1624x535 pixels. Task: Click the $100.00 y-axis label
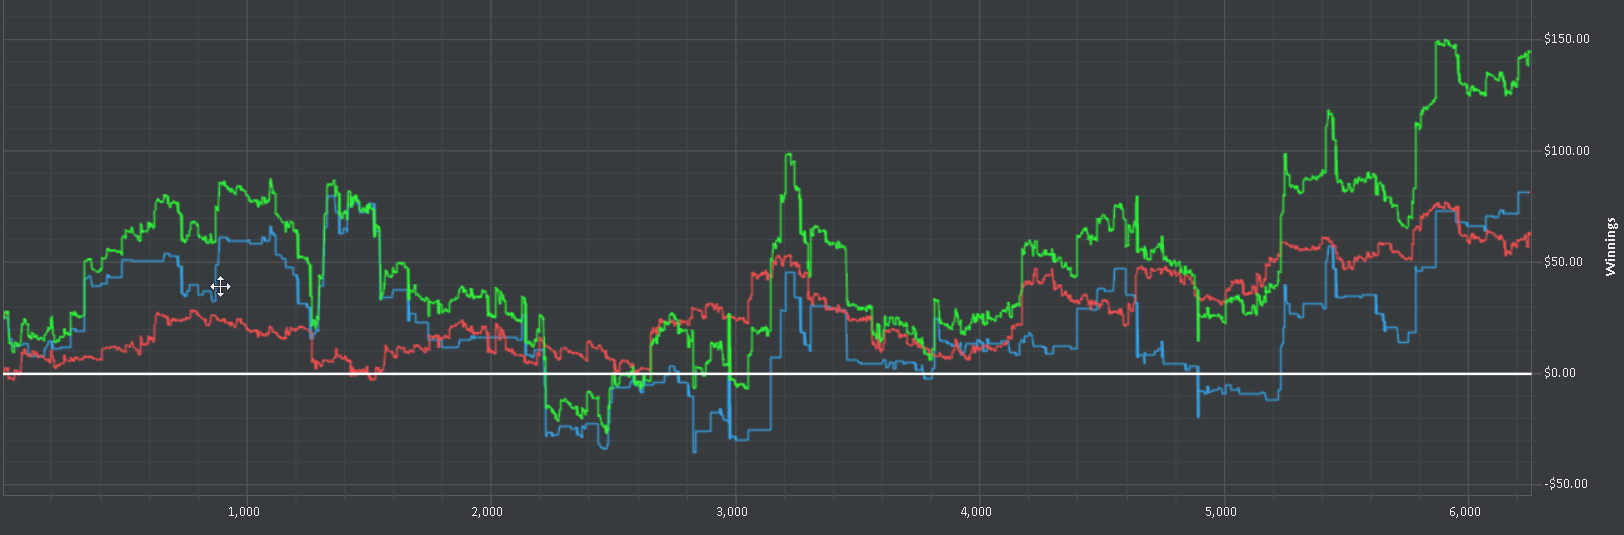click(x=1566, y=151)
